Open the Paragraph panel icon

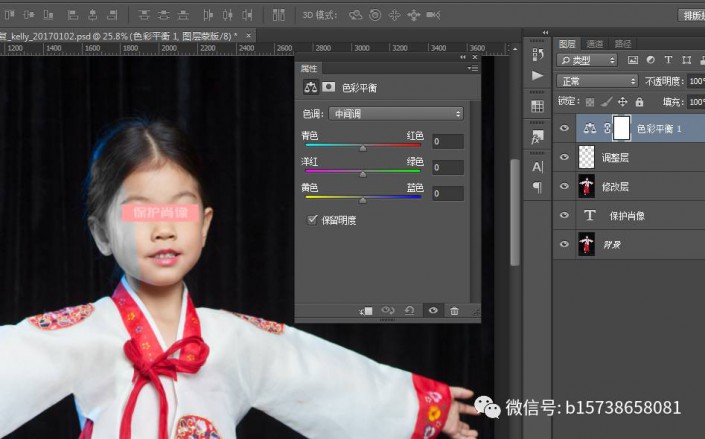pyautogui.click(x=537, y=187)
